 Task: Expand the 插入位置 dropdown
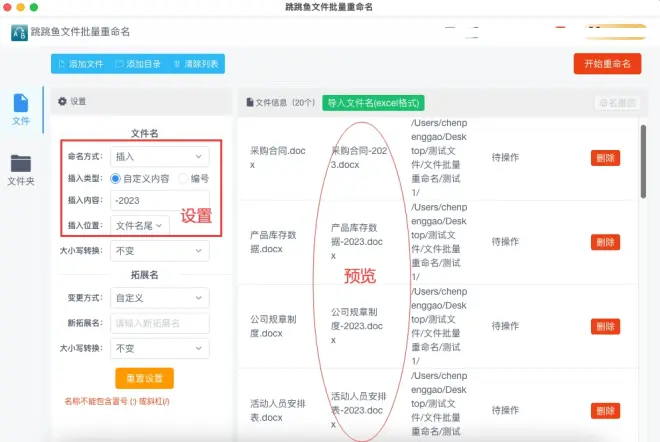click(x=140, y=226)
